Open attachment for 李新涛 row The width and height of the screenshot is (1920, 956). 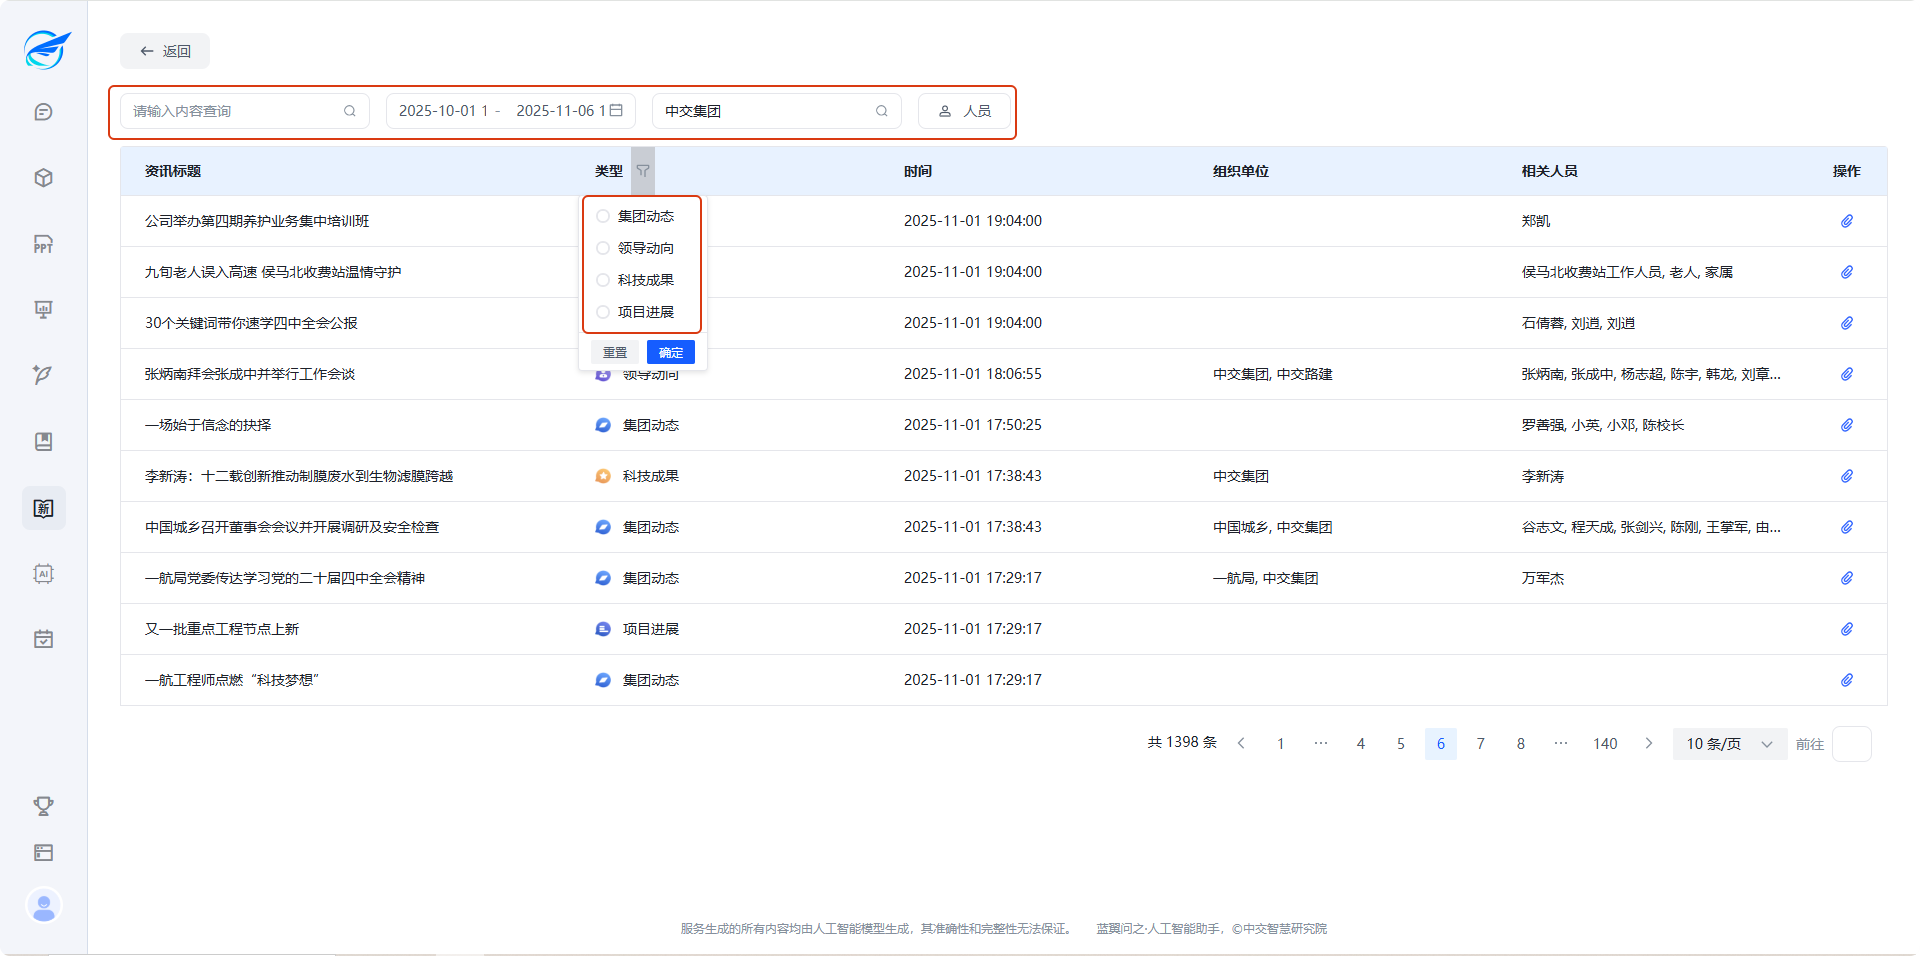click(x=1847, y=476)
